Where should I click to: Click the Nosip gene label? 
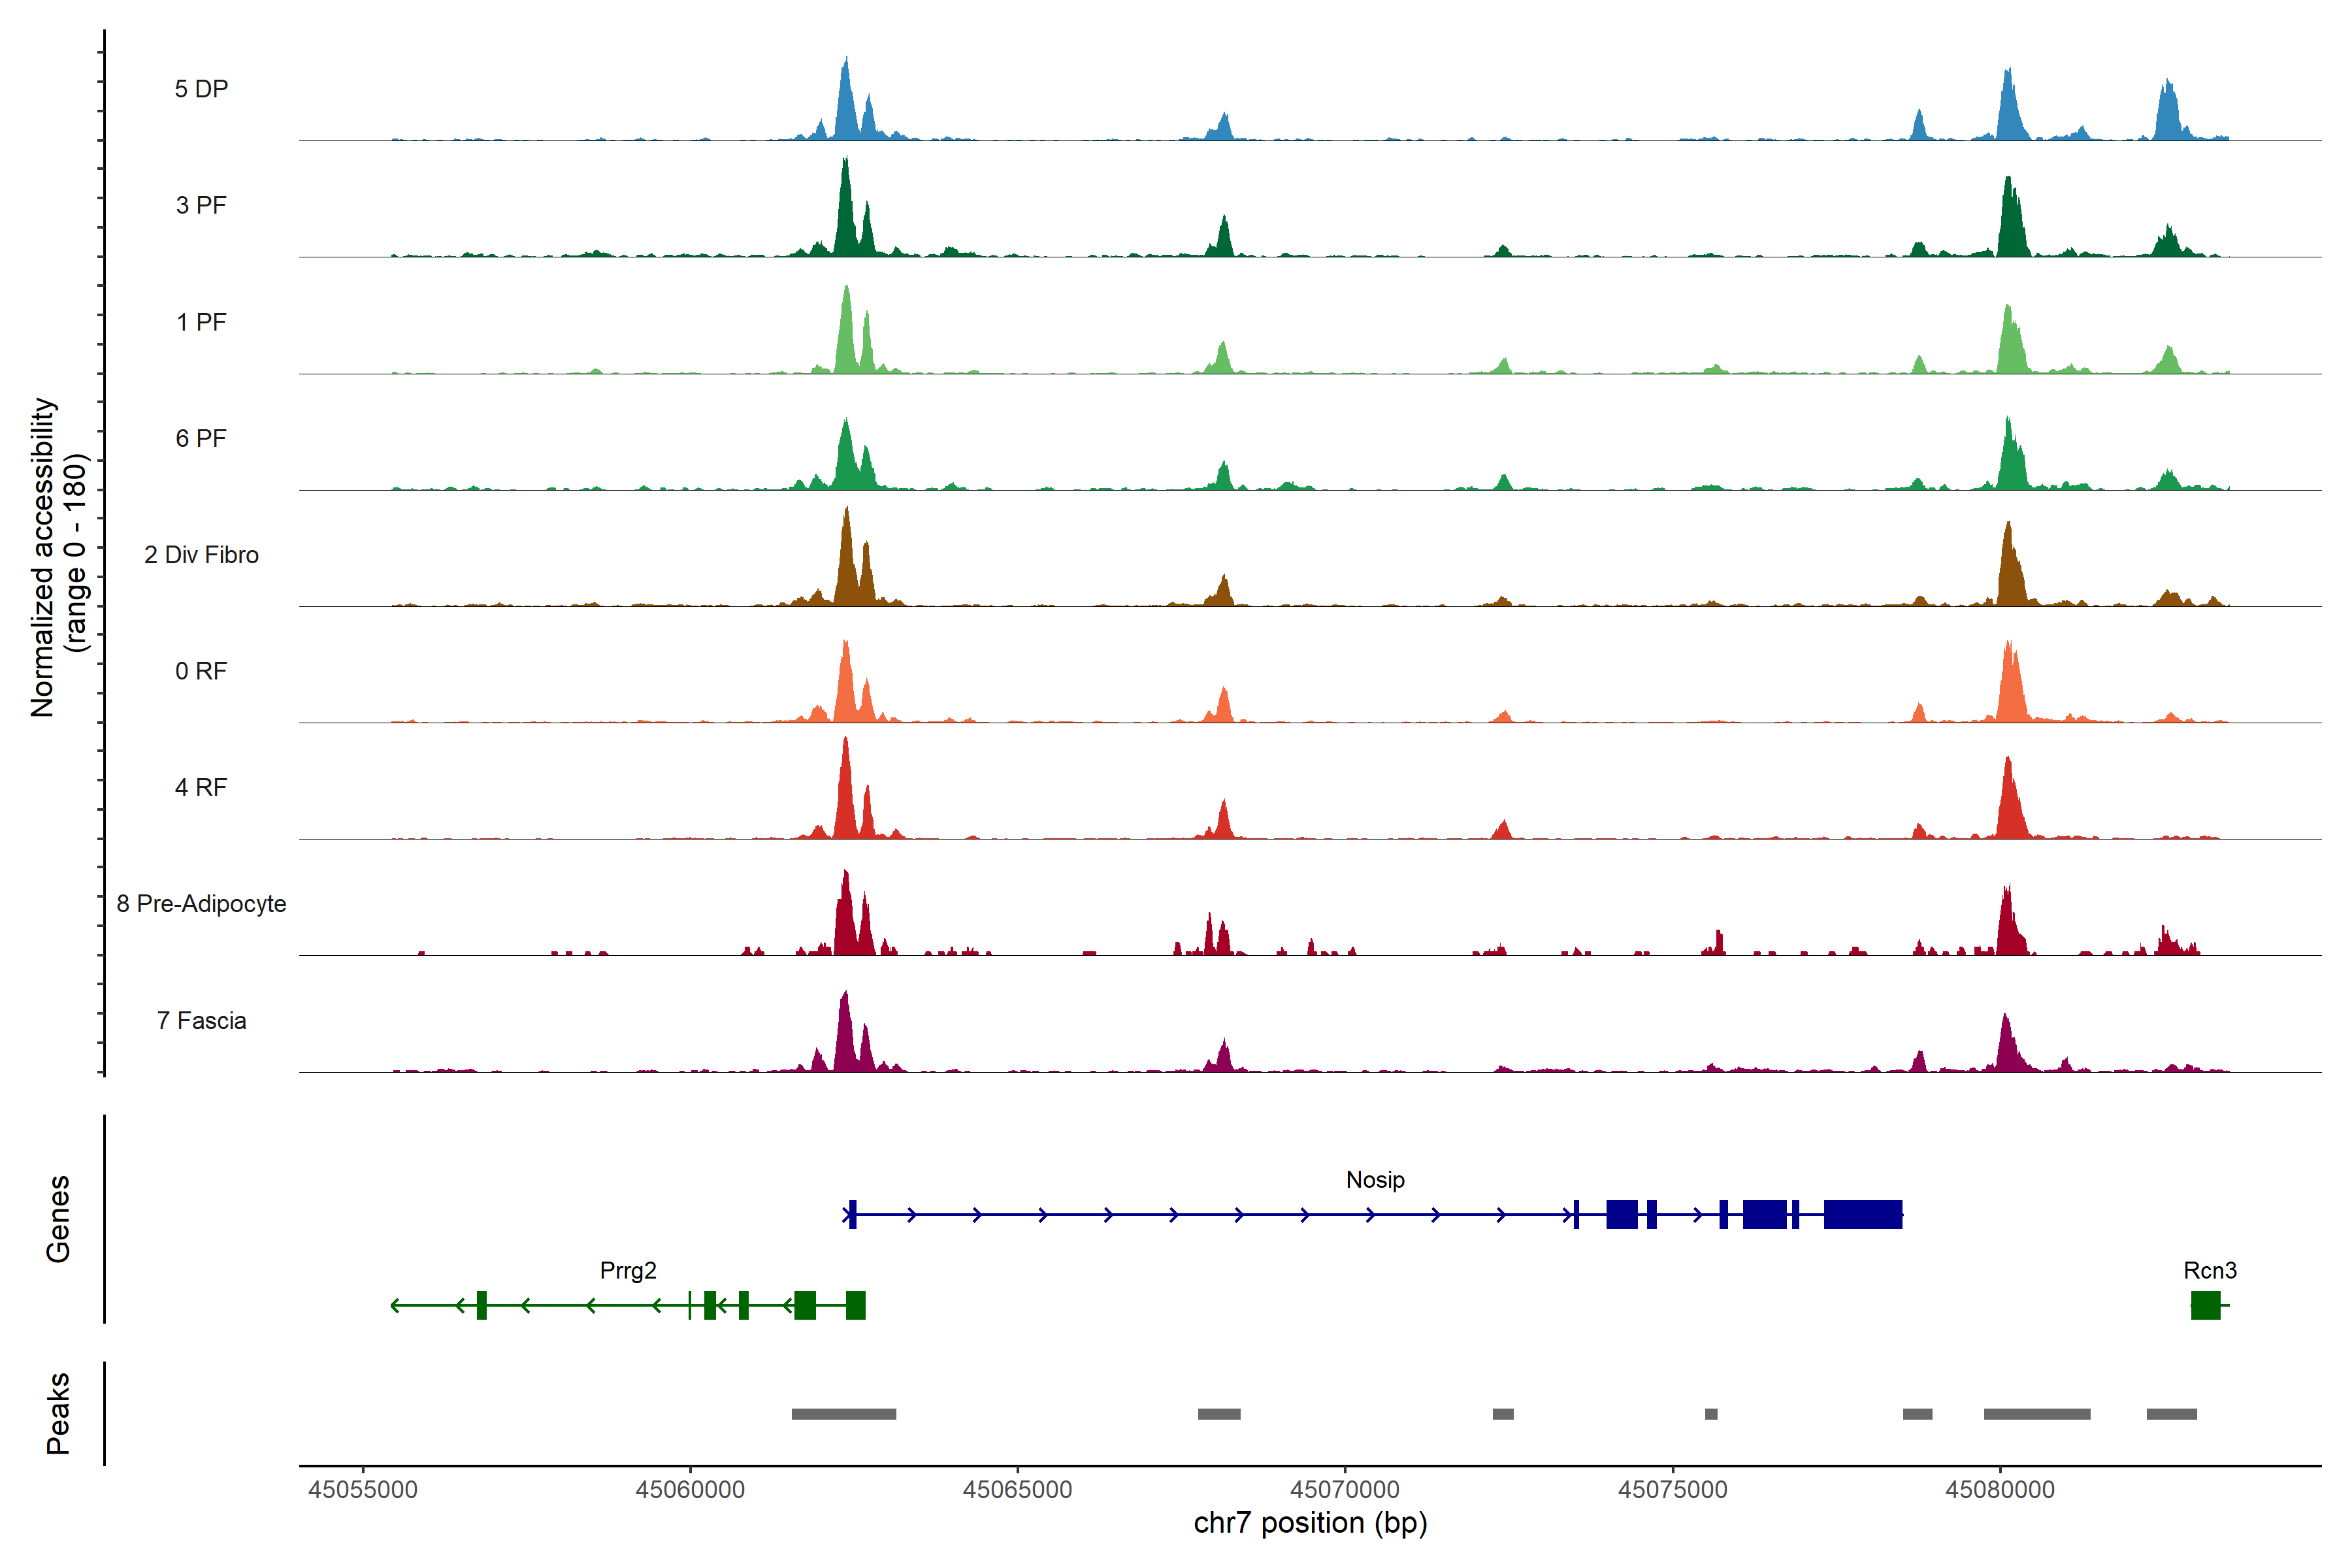tap(1375, 1180)
